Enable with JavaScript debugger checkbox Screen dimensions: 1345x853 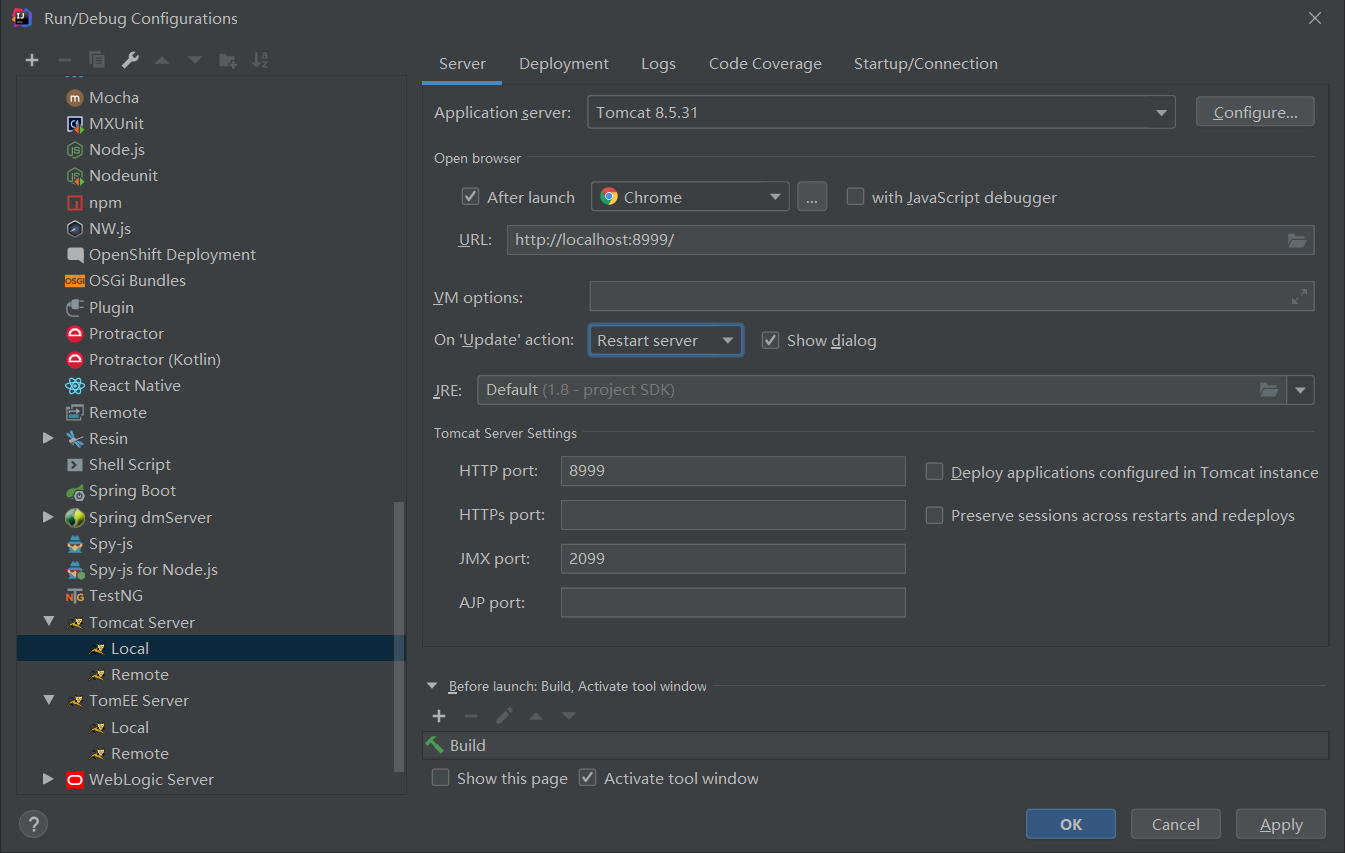point(855,197)
